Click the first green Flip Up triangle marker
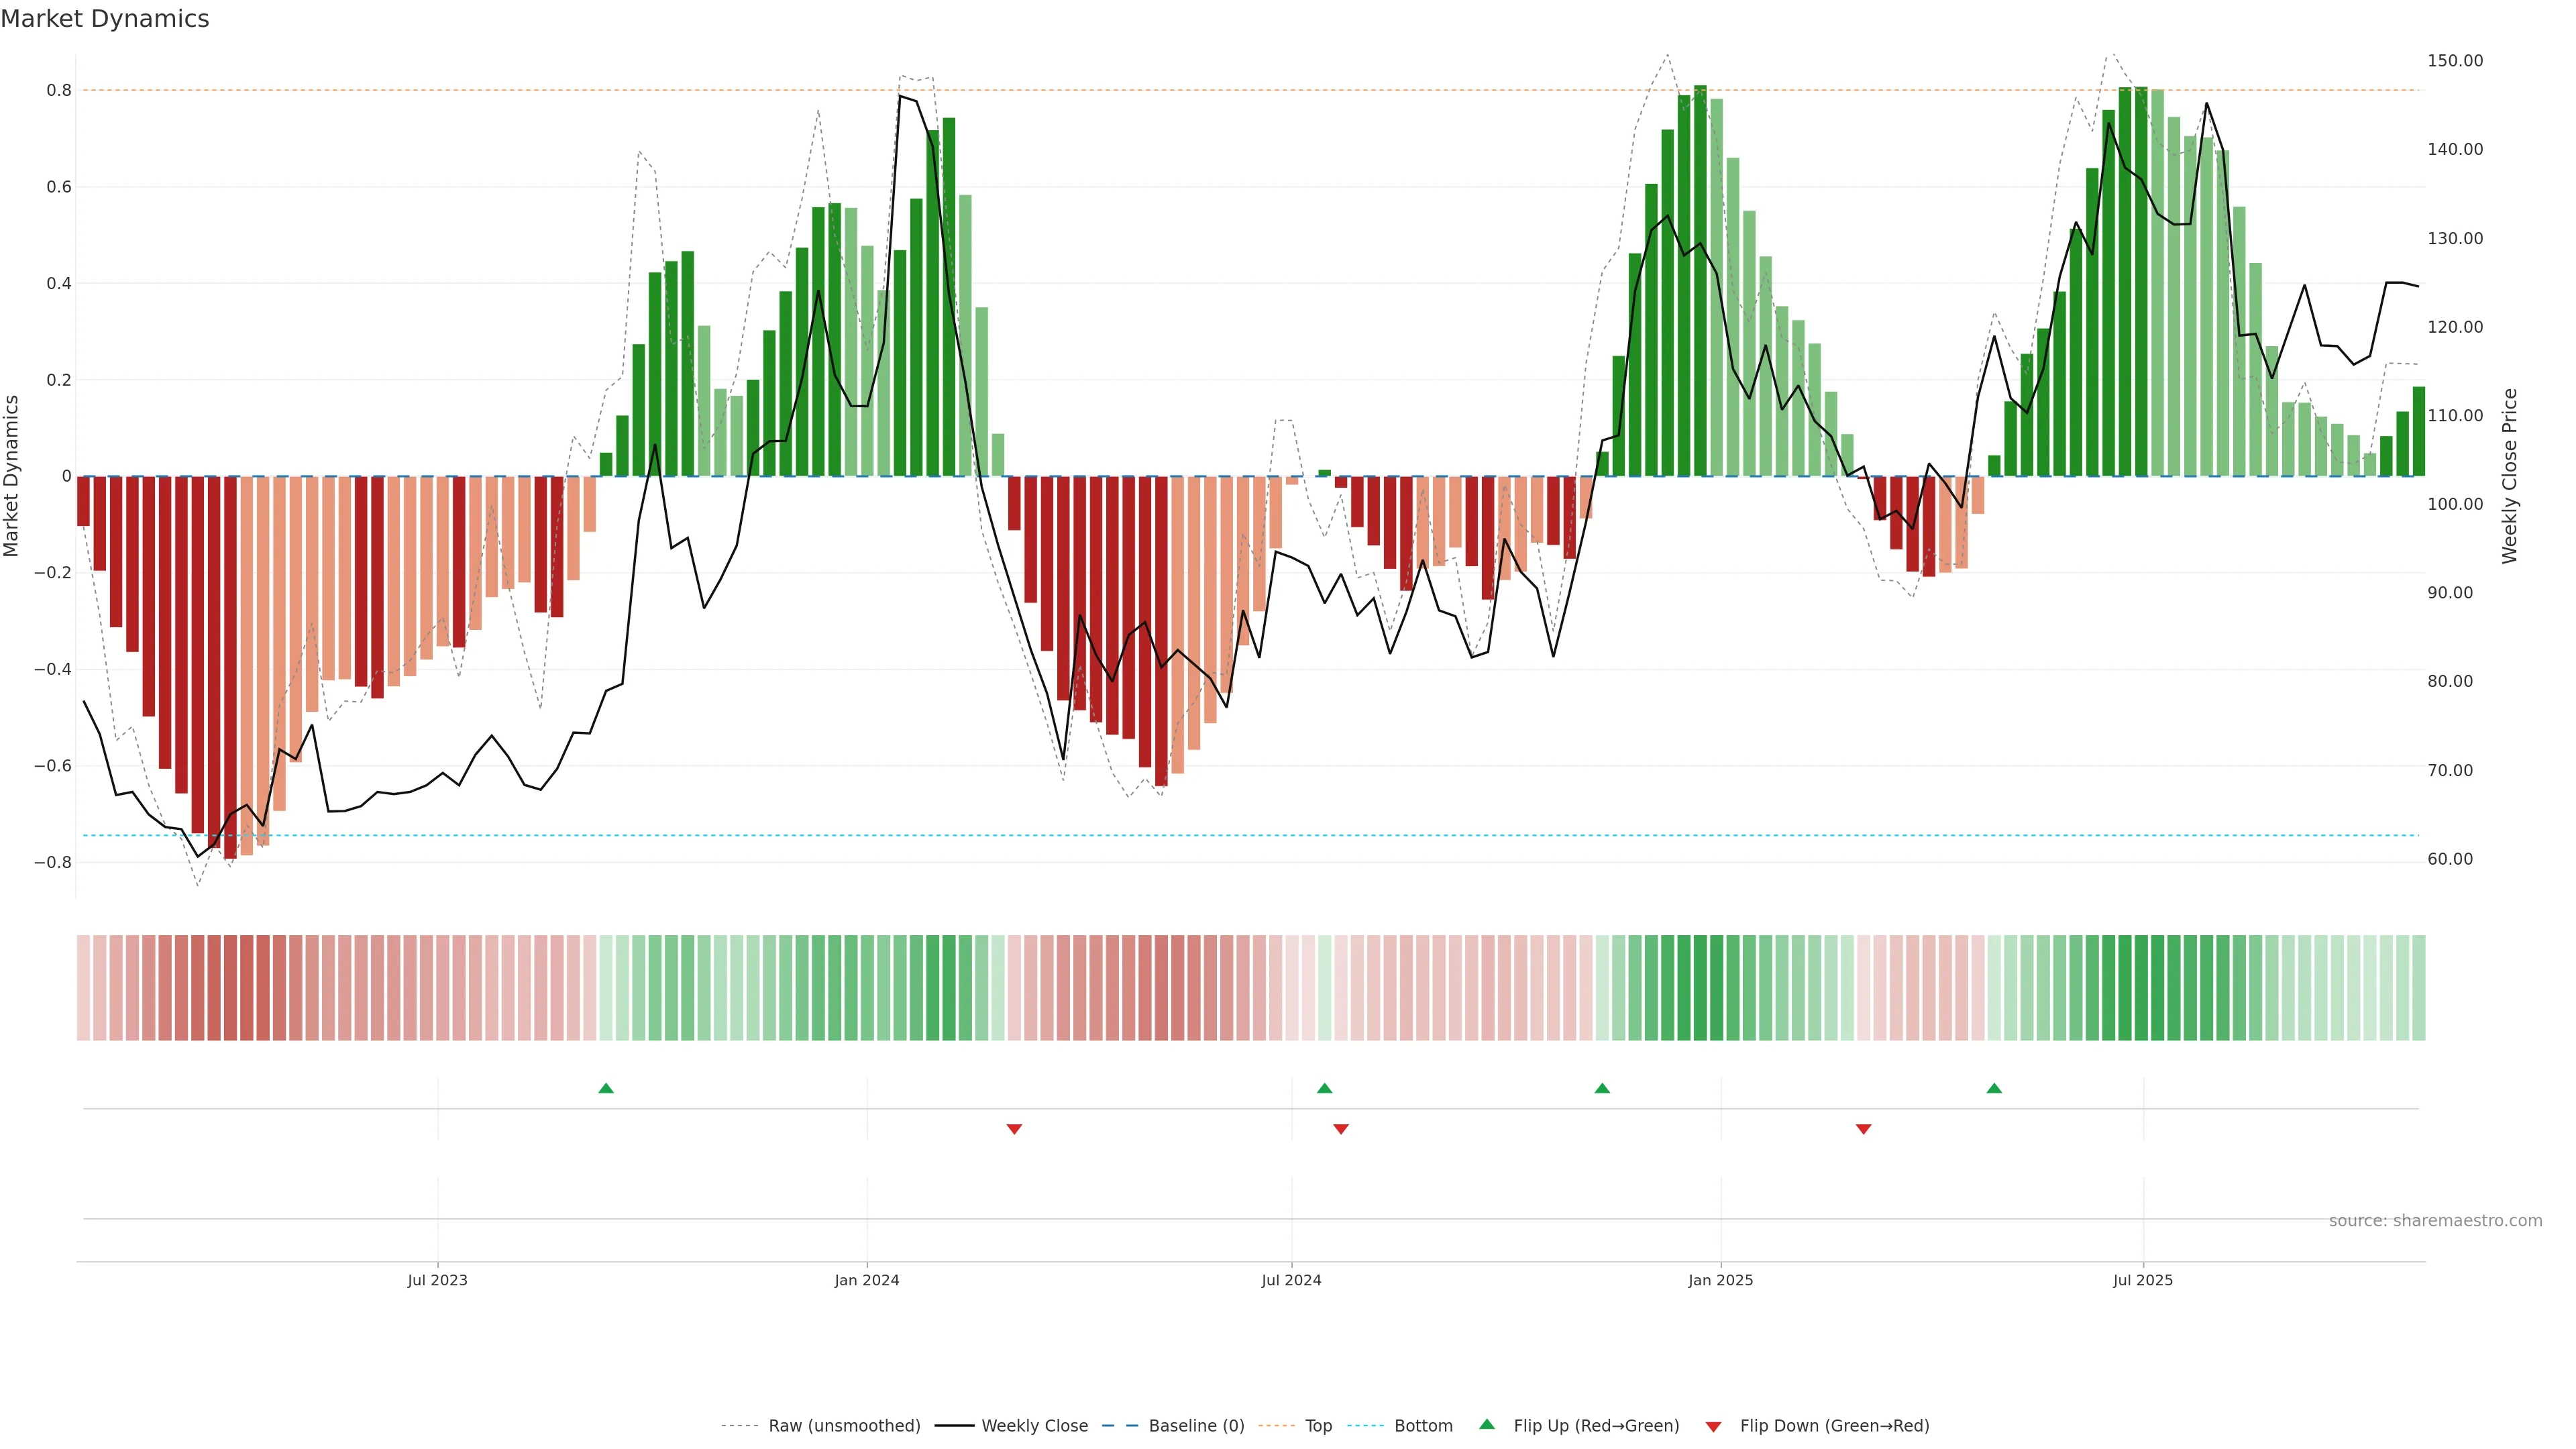Image resolution: width=2576 pixels, height=1449 pixels. pos(606,1088)
